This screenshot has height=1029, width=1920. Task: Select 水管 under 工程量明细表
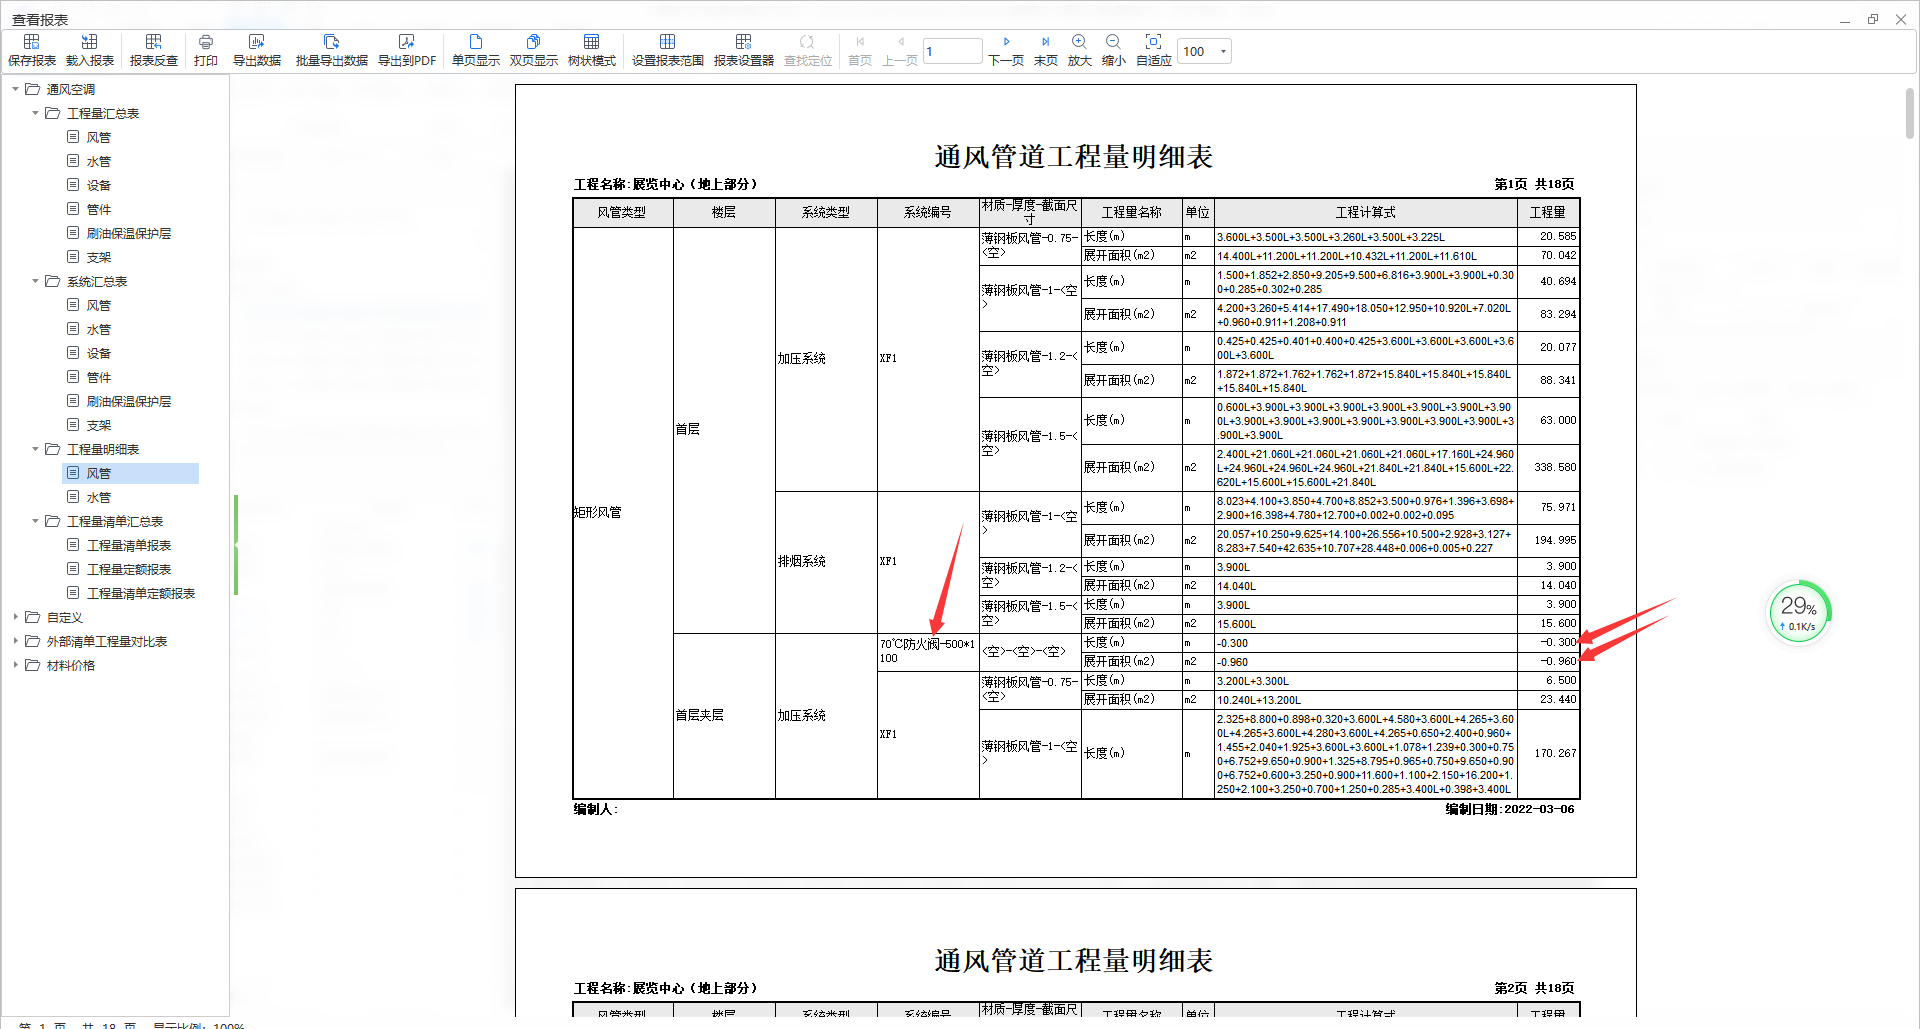tap(98, 497)
